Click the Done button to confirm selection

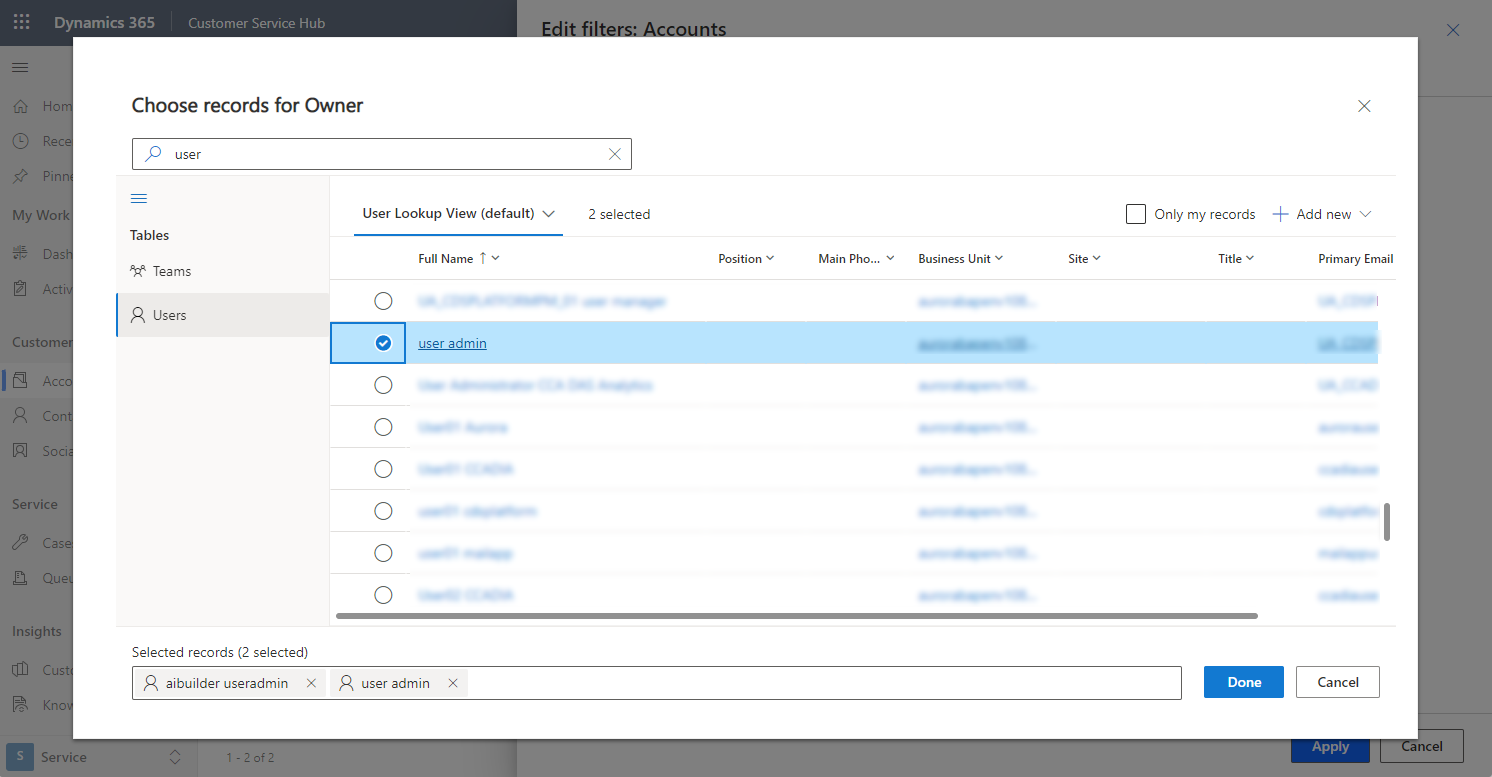1243,681
